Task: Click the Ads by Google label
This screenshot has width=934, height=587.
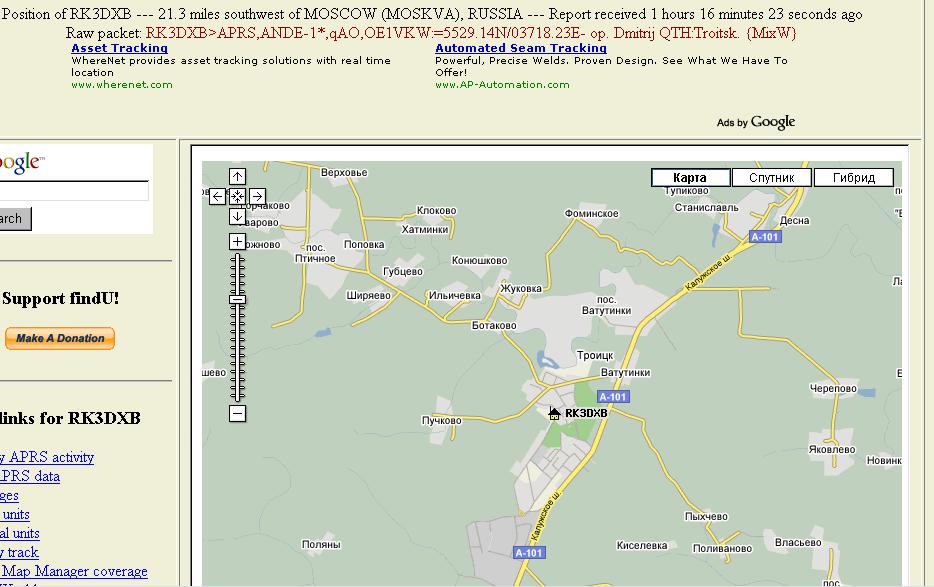Action: click(x=756, y=122)
